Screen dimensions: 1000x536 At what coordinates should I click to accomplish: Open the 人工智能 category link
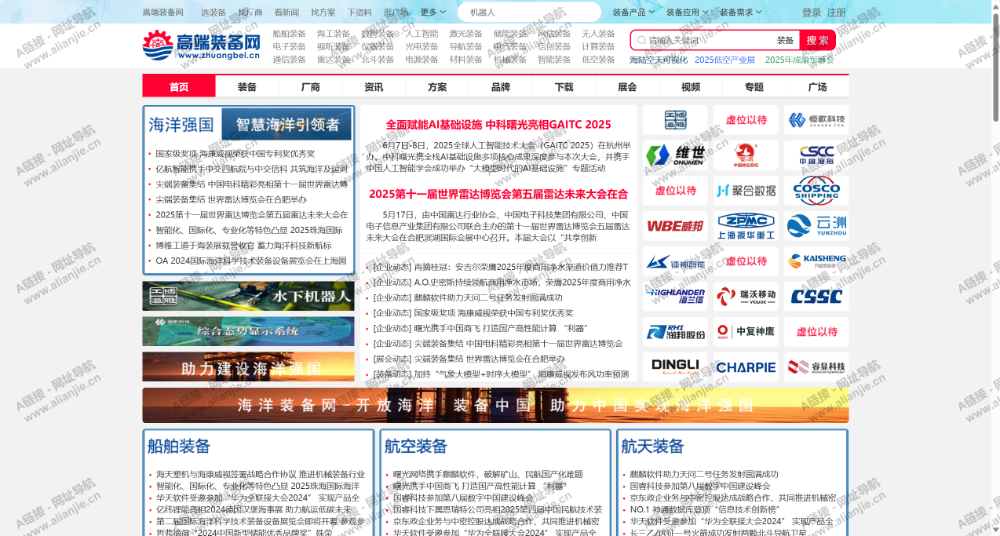click(422, 34)
